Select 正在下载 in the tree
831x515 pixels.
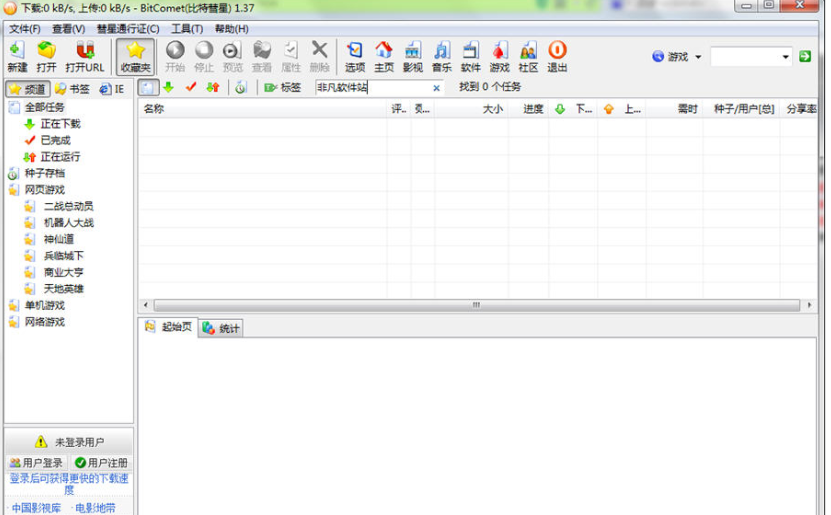pos(60,123)
